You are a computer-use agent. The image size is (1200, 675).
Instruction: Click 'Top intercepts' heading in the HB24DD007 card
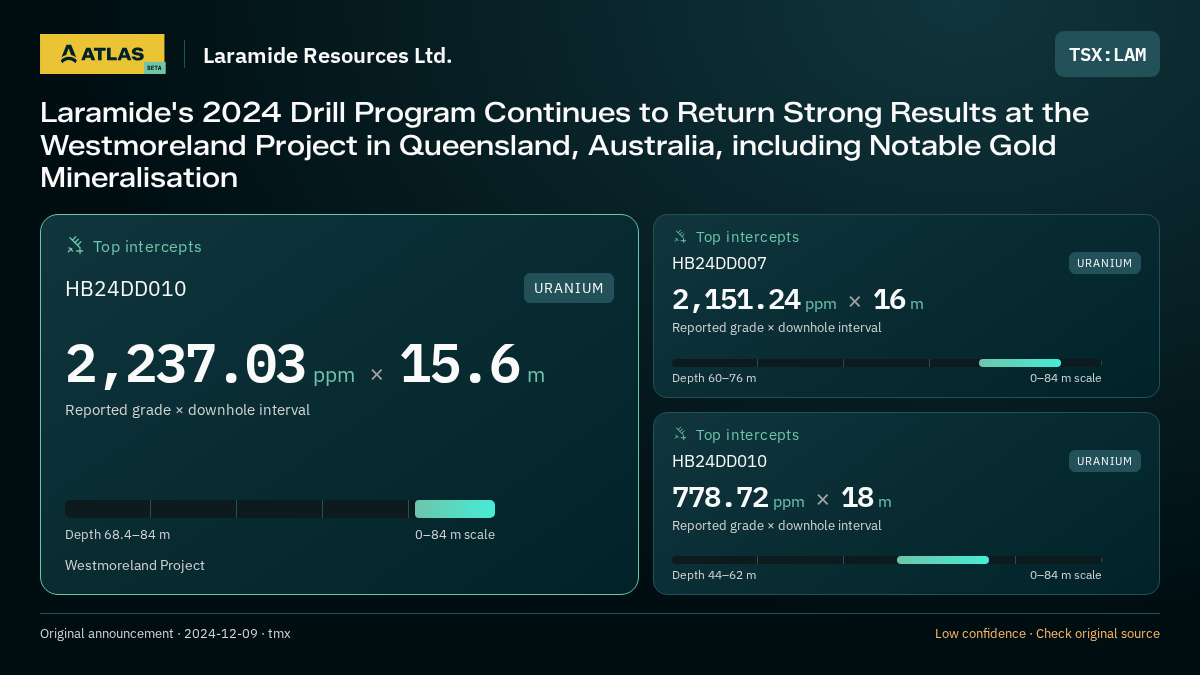point(747,237)
